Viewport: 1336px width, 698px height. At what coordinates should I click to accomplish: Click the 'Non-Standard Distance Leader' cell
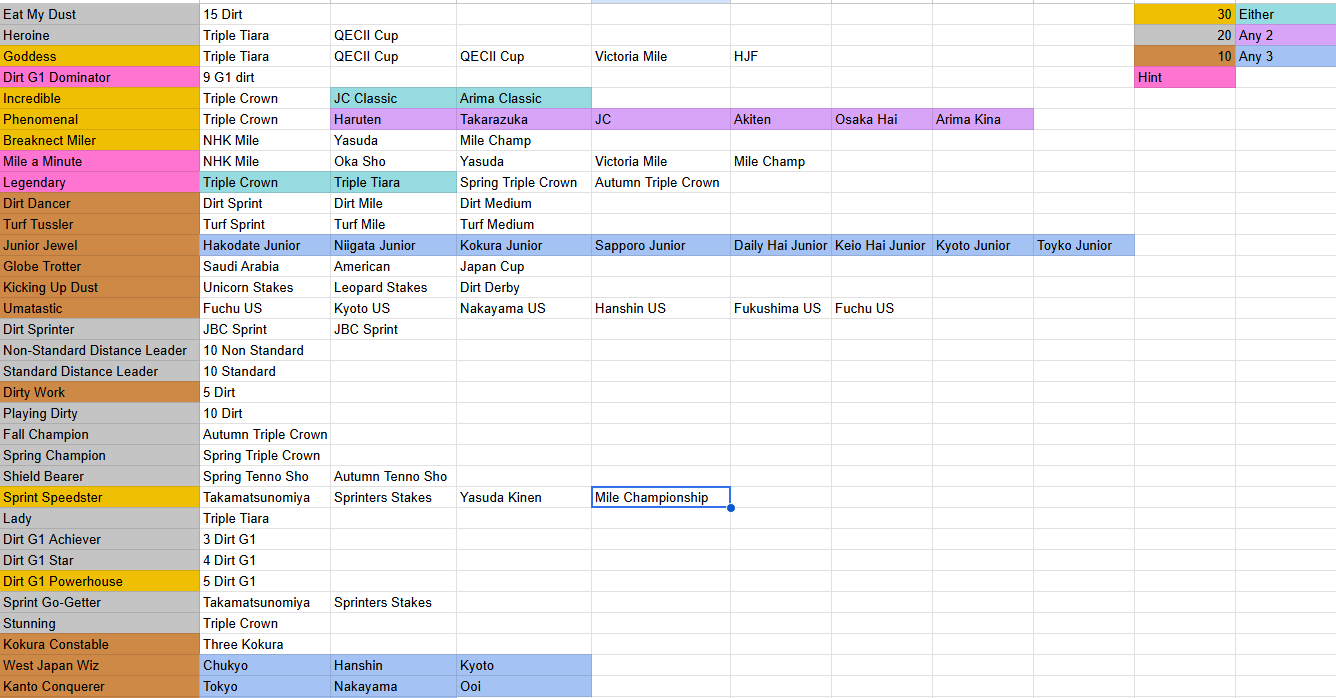pyautogui.click(x=100, y=350)
